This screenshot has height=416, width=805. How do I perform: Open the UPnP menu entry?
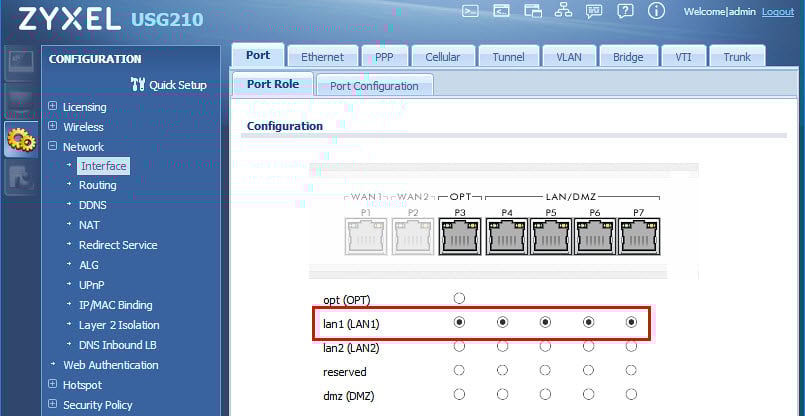[92, 285]
